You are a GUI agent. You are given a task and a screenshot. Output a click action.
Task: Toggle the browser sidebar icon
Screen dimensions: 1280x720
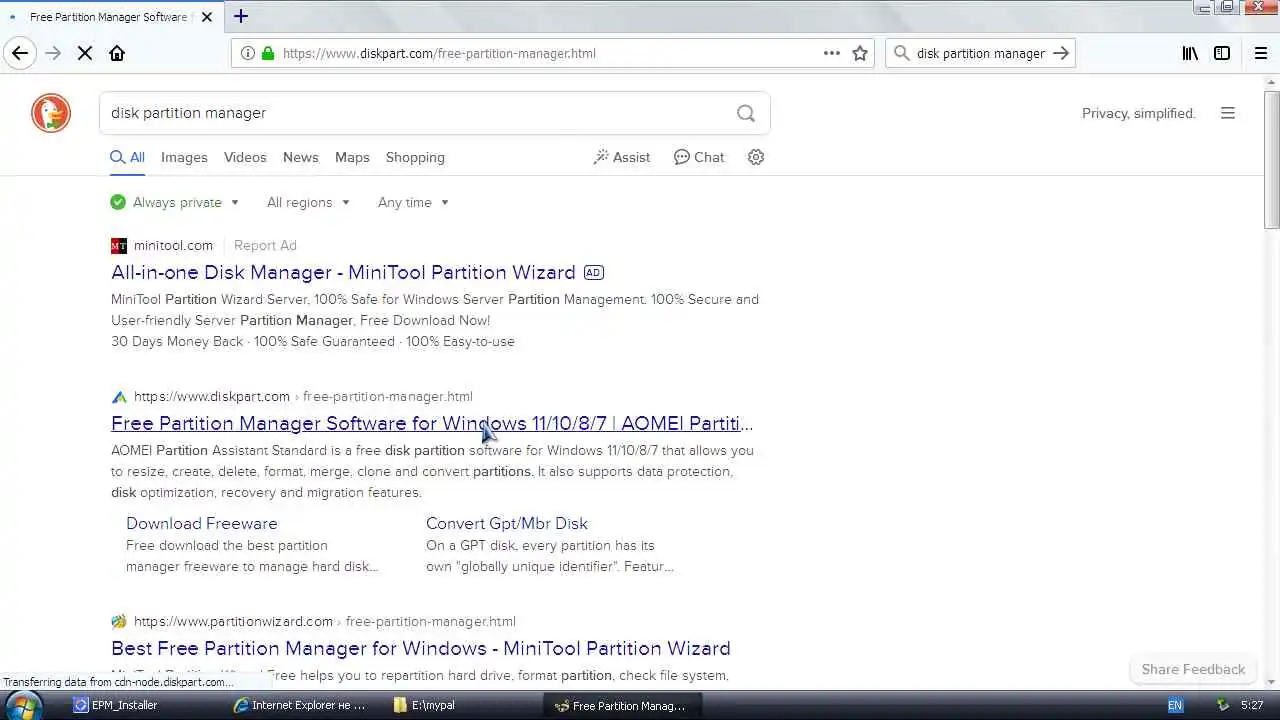point(1222,53)
